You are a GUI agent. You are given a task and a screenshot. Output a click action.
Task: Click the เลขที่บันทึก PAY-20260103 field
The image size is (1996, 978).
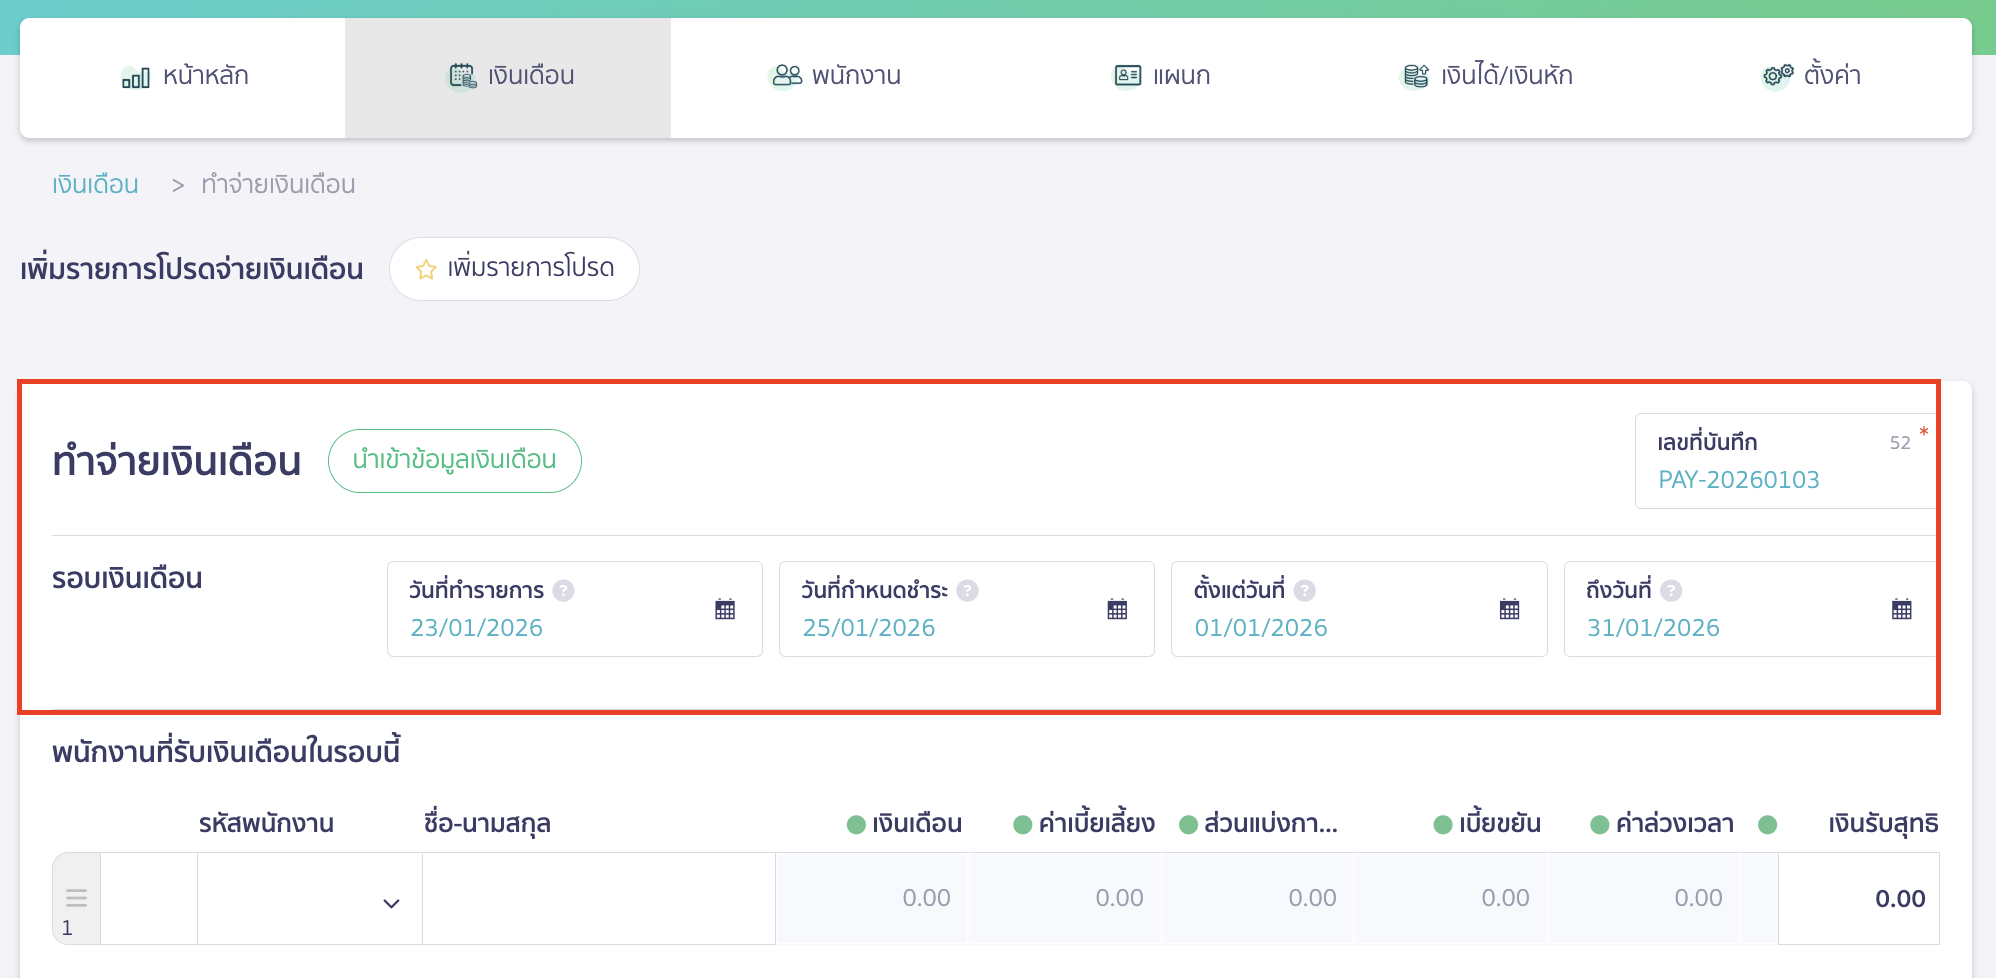[x=1738, y=479]
